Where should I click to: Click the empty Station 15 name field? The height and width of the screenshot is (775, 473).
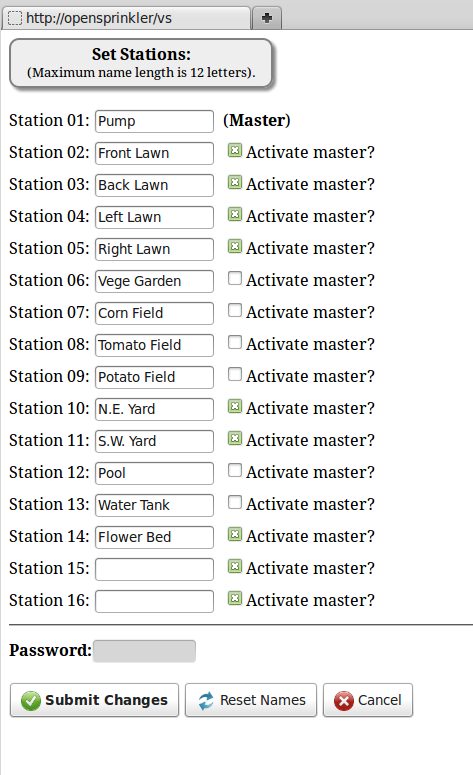point(154,569)
